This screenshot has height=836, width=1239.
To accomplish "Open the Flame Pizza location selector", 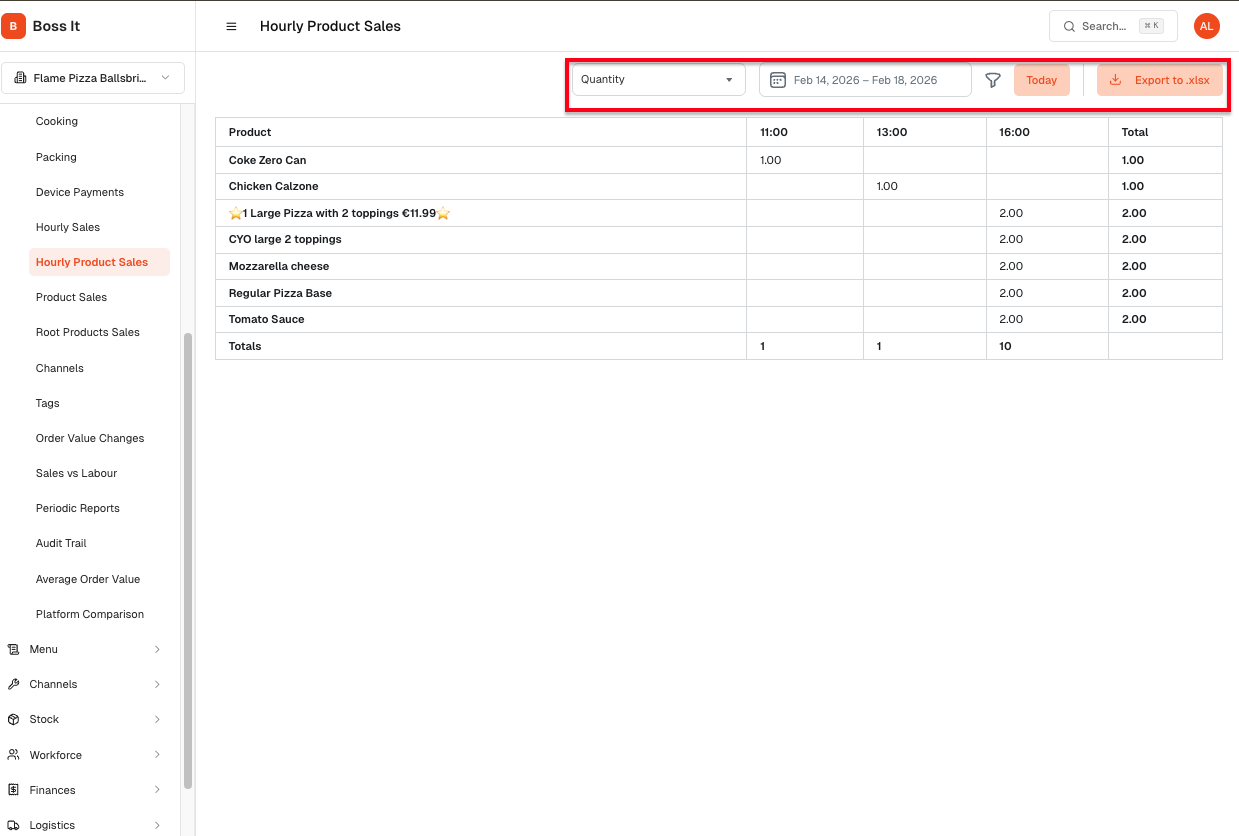I will [93, 78].
